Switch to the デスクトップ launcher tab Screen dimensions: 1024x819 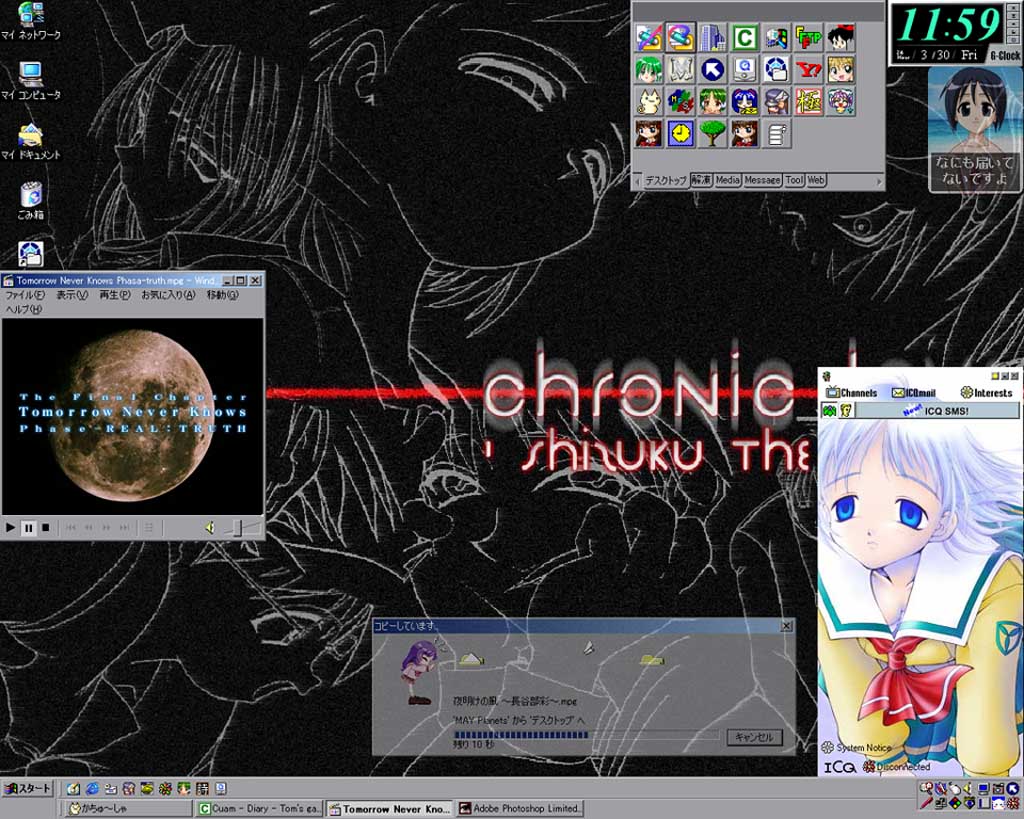click(x=665, y=181)
